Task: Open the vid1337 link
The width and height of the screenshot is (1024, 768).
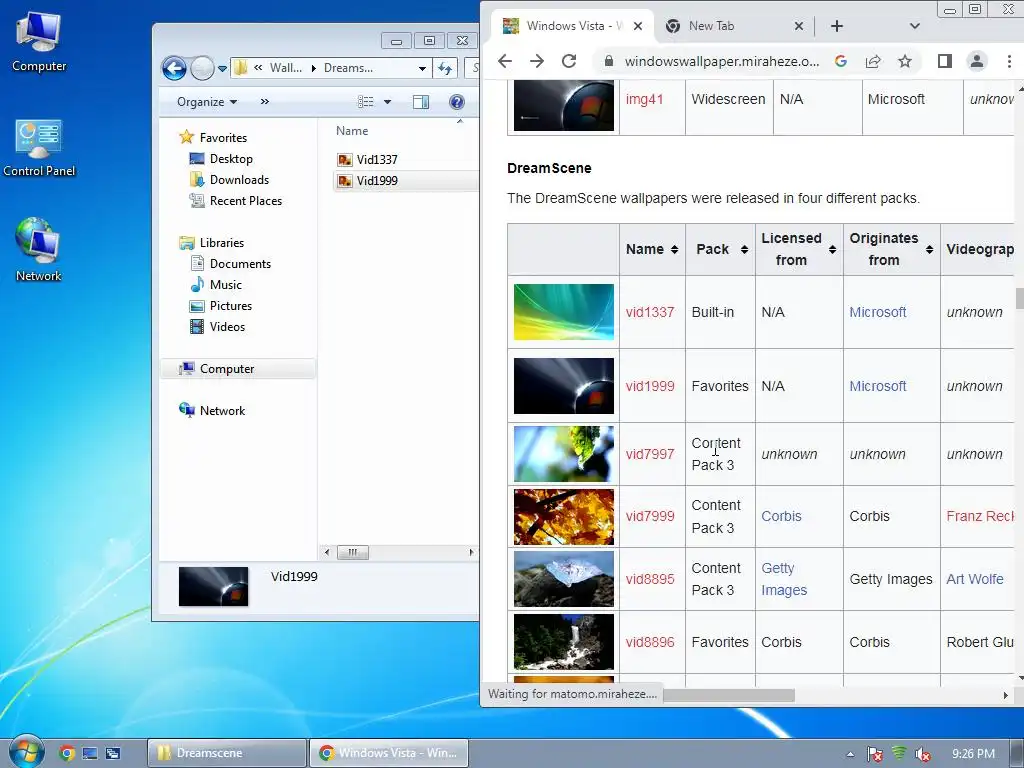Action: (x=650, y=312)
